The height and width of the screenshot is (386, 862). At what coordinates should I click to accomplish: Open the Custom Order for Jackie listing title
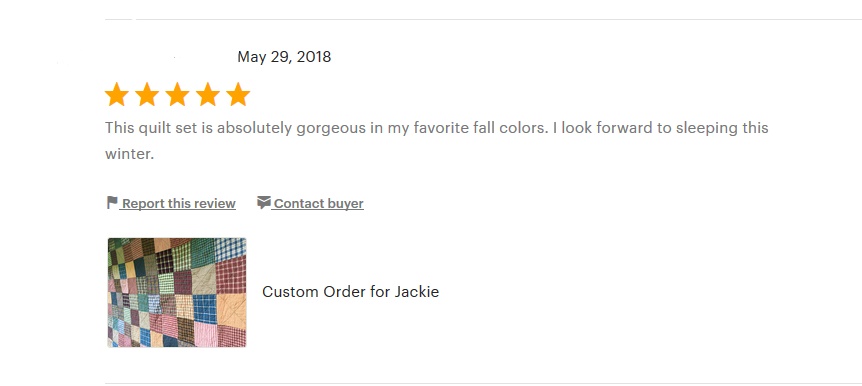click(350, 291)
